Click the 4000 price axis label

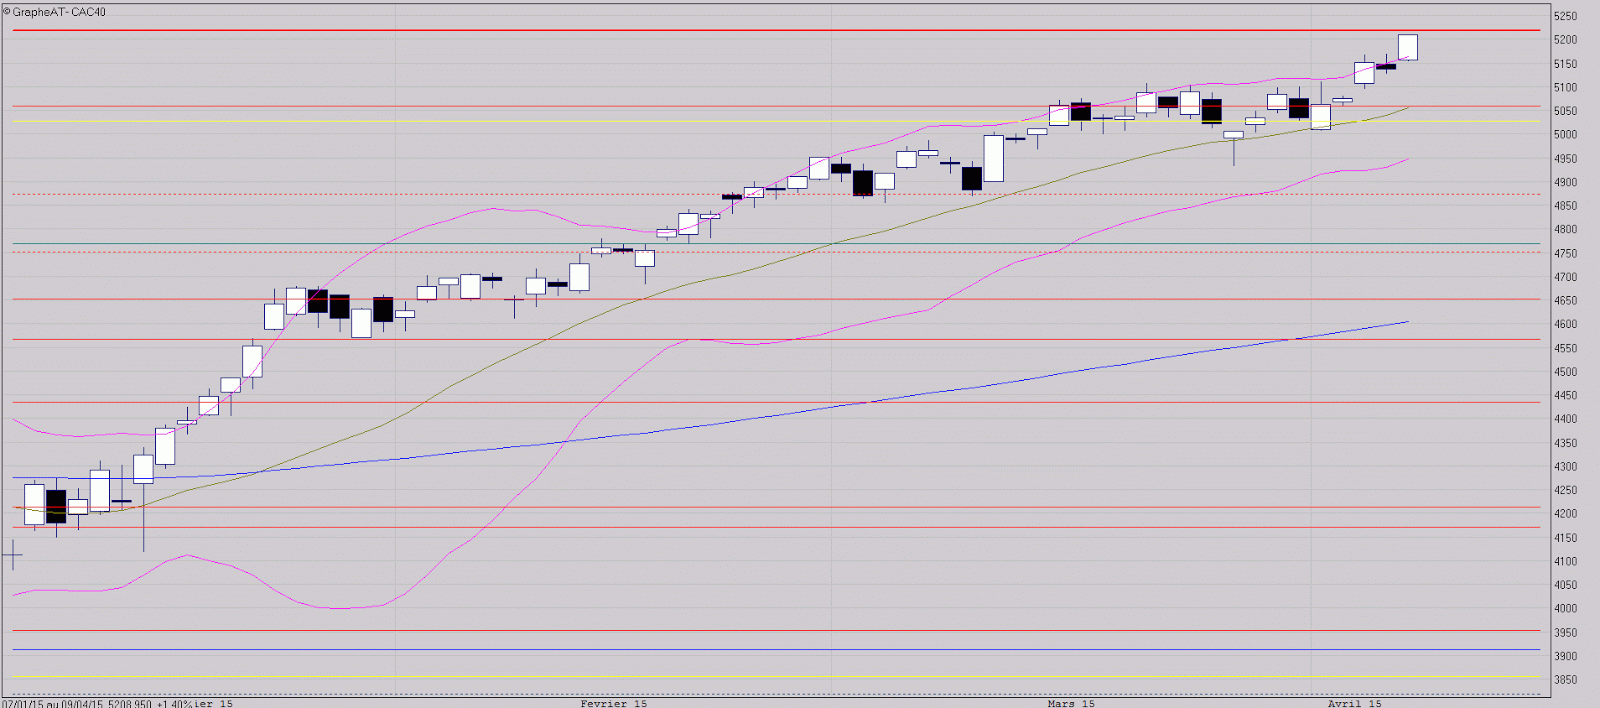(x=1565, y=609)
